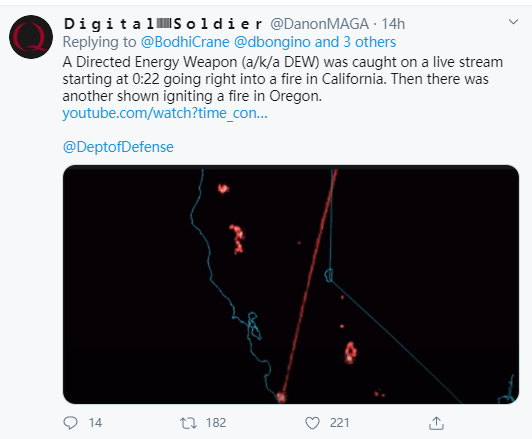Open Digital Soldier display name

point(163,24)
